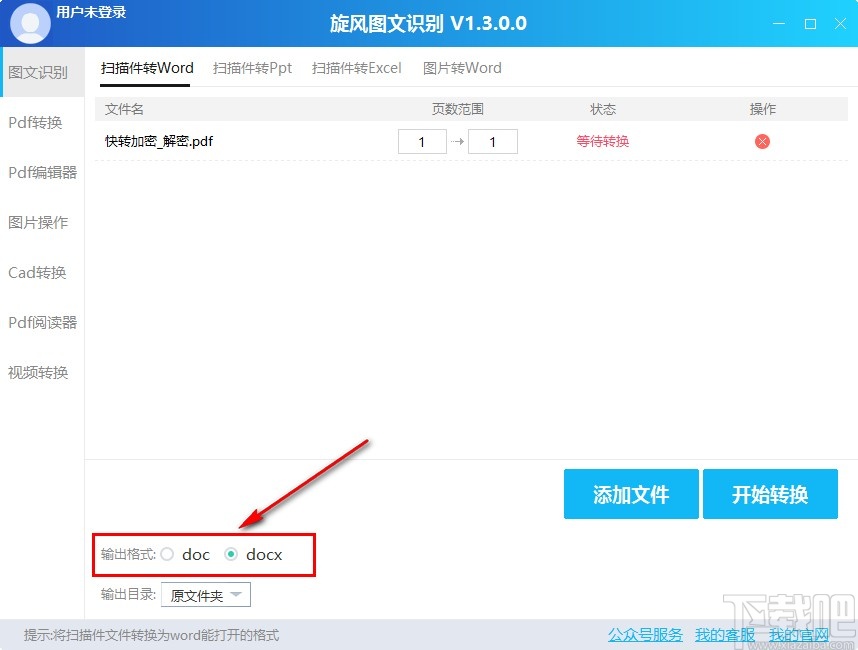Open the Pdf转换 sidebar section
This screenshot has width=858, height=650.
point(38,122)
